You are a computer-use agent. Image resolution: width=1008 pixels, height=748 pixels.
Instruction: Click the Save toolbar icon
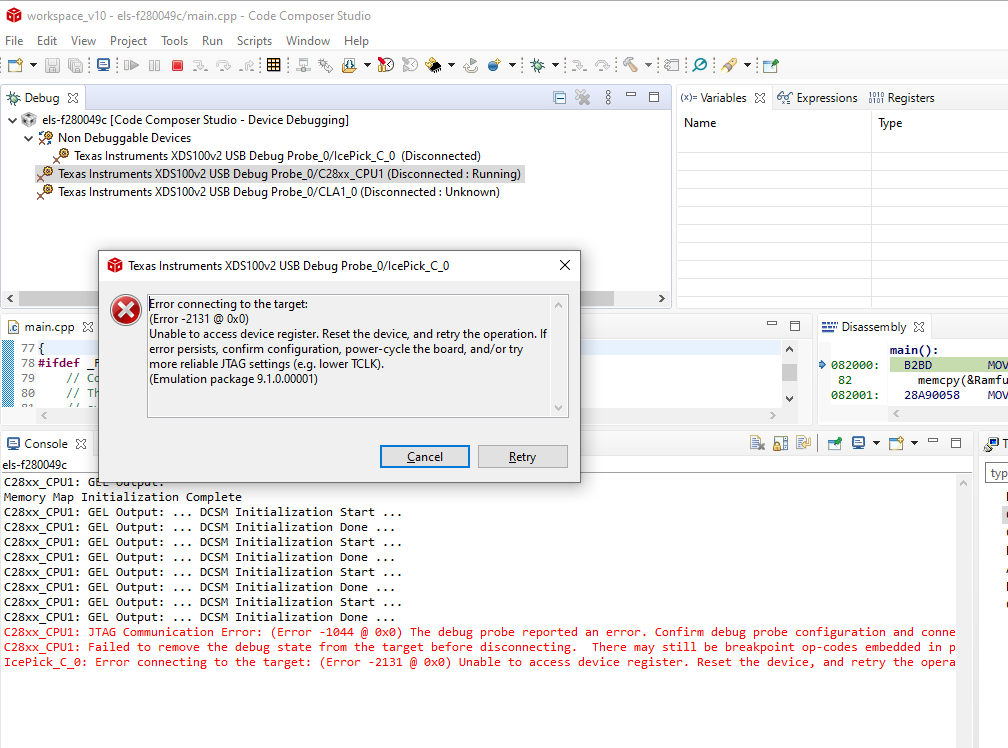tap(53, 65)
